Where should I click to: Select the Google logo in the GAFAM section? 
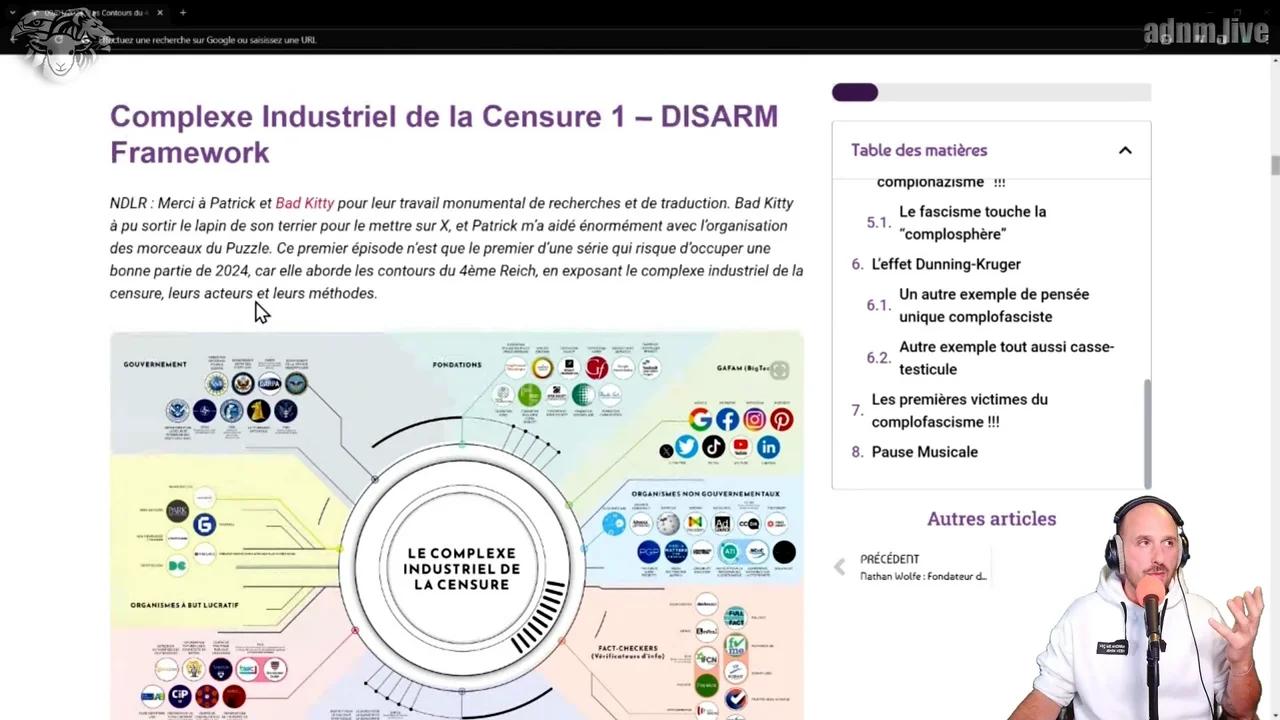(700, 419)
